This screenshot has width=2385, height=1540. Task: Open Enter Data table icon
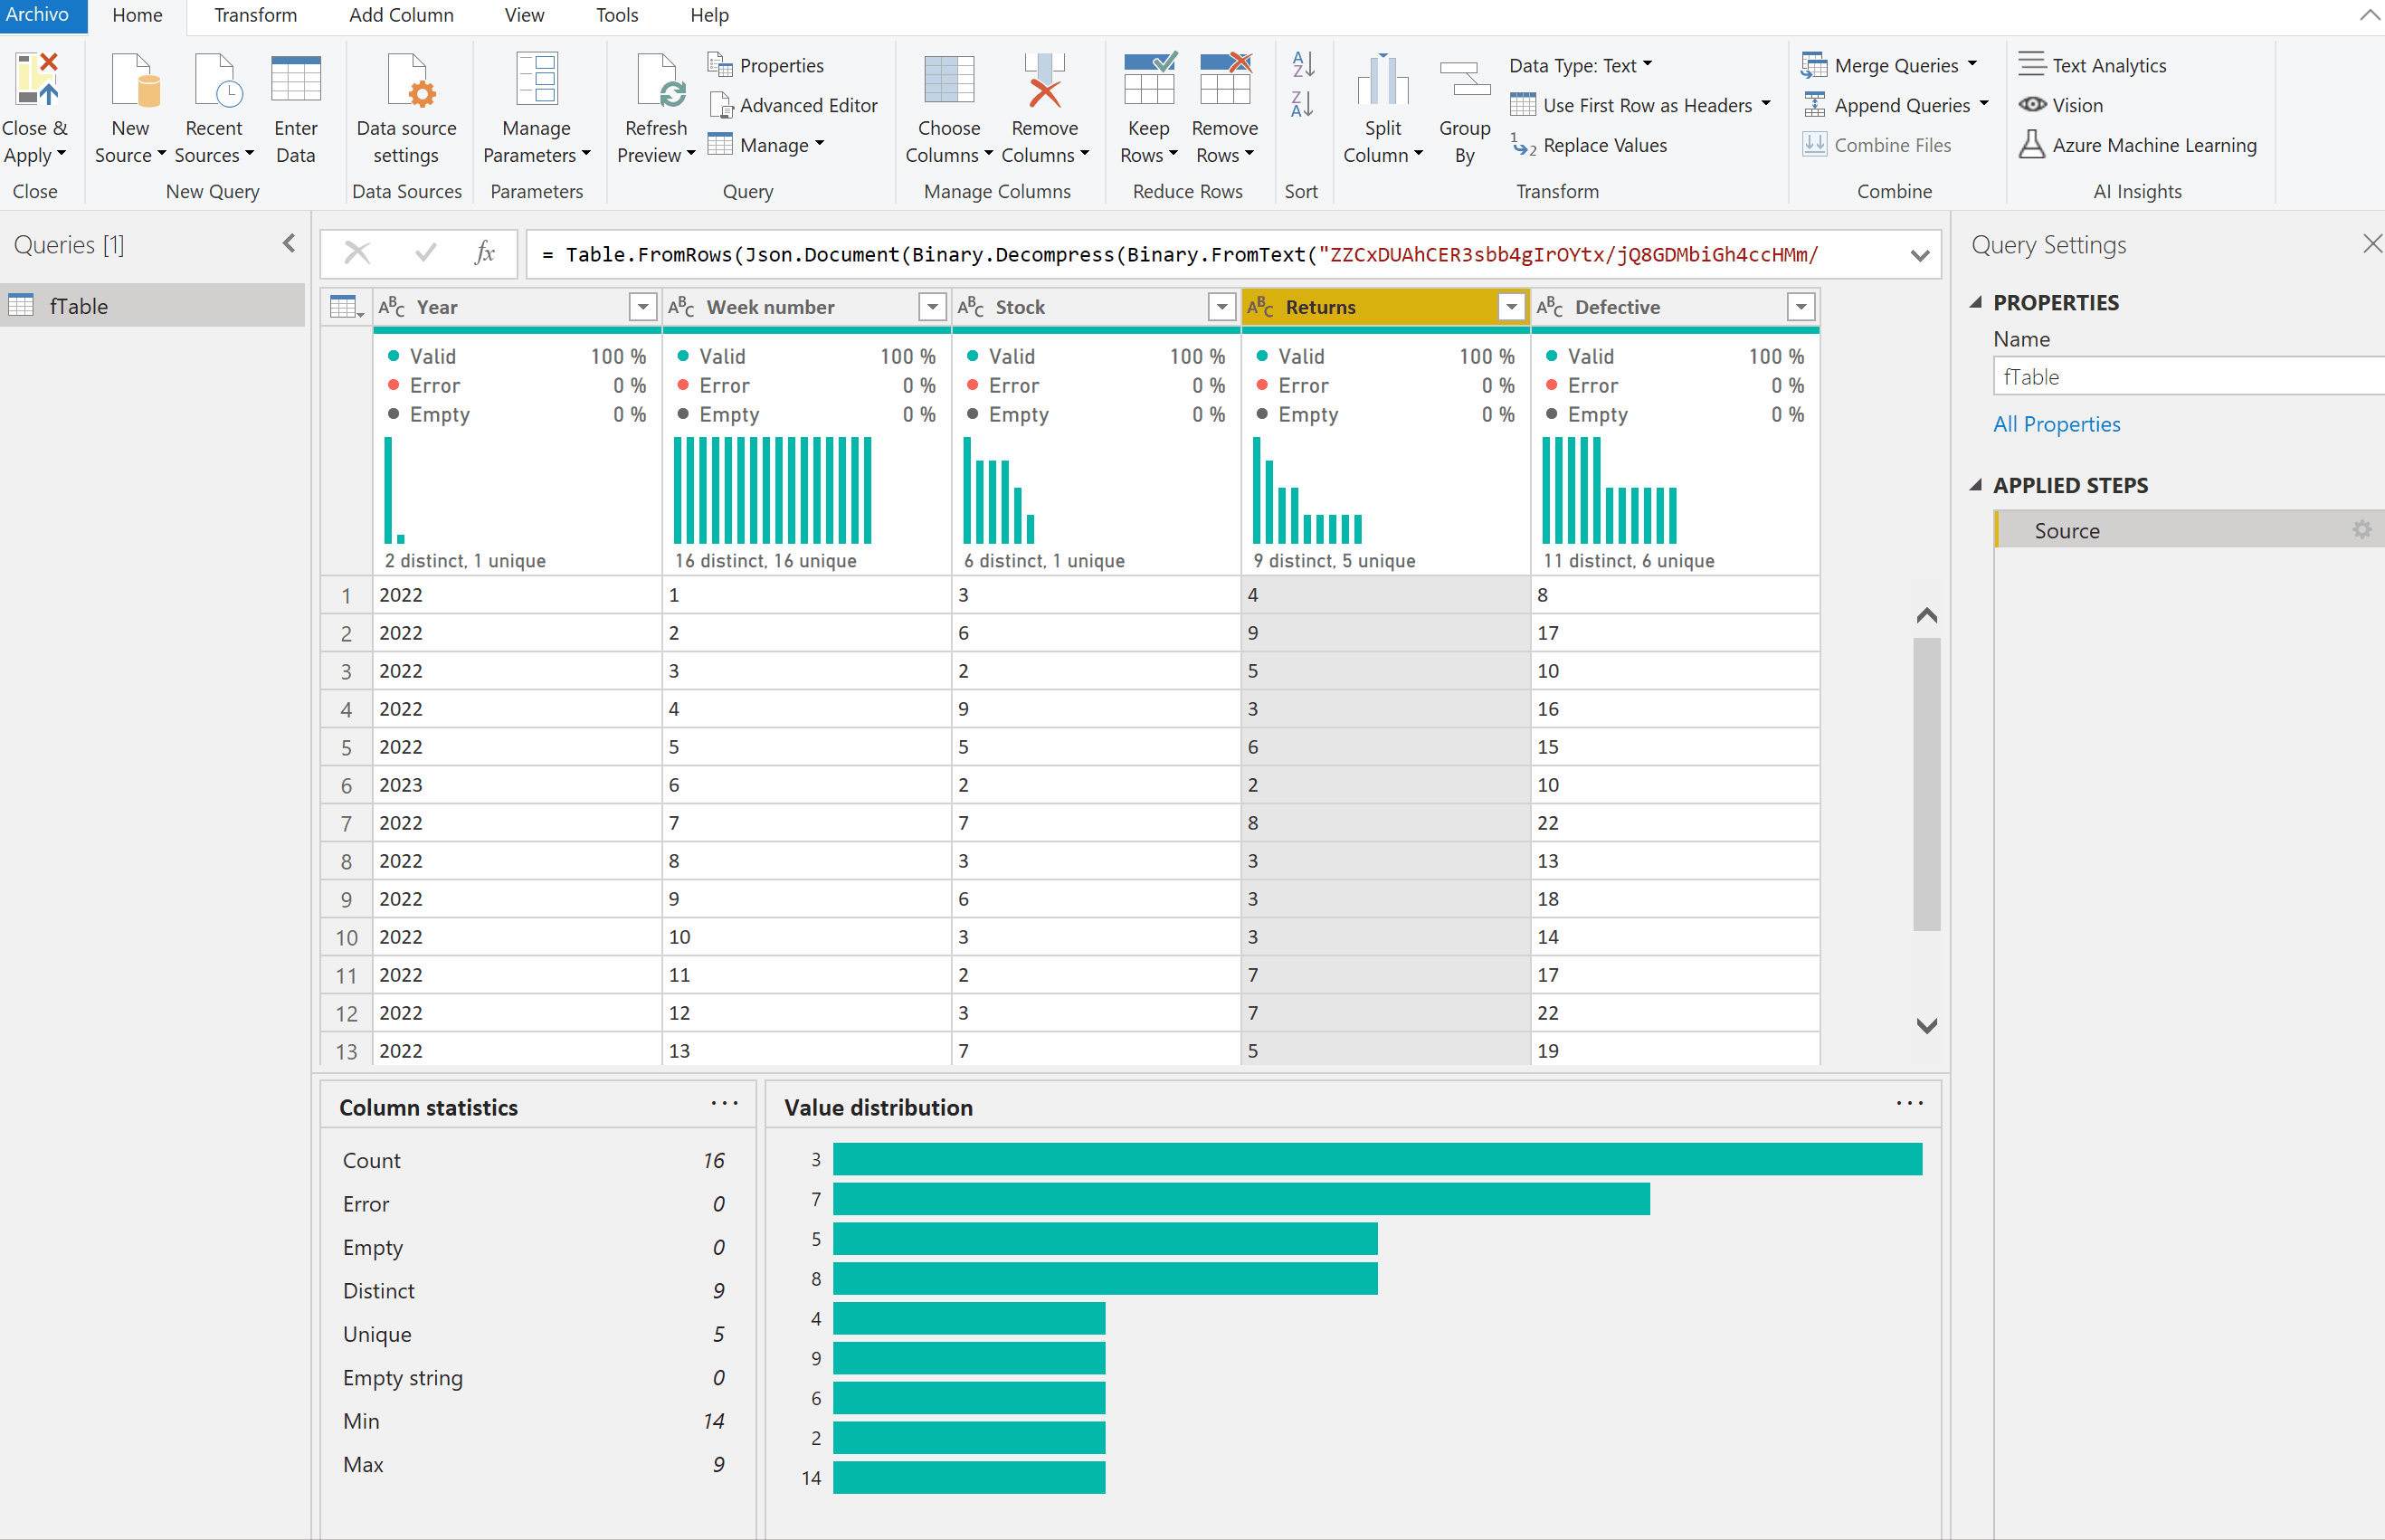coord(296,80)
